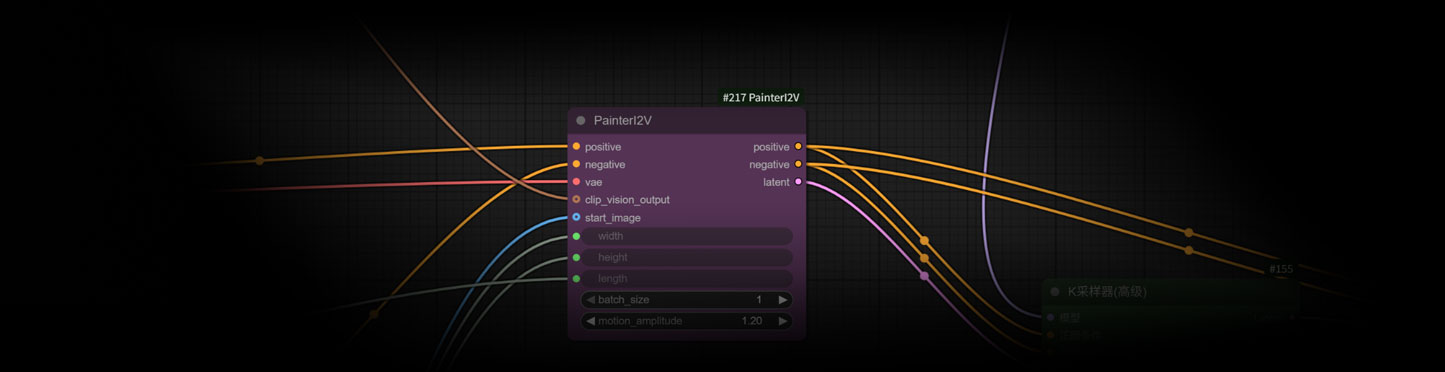Screen dimensions: 1445x372
Task: Click the purple link midpoint dot near latent wire
Action: 924,276
